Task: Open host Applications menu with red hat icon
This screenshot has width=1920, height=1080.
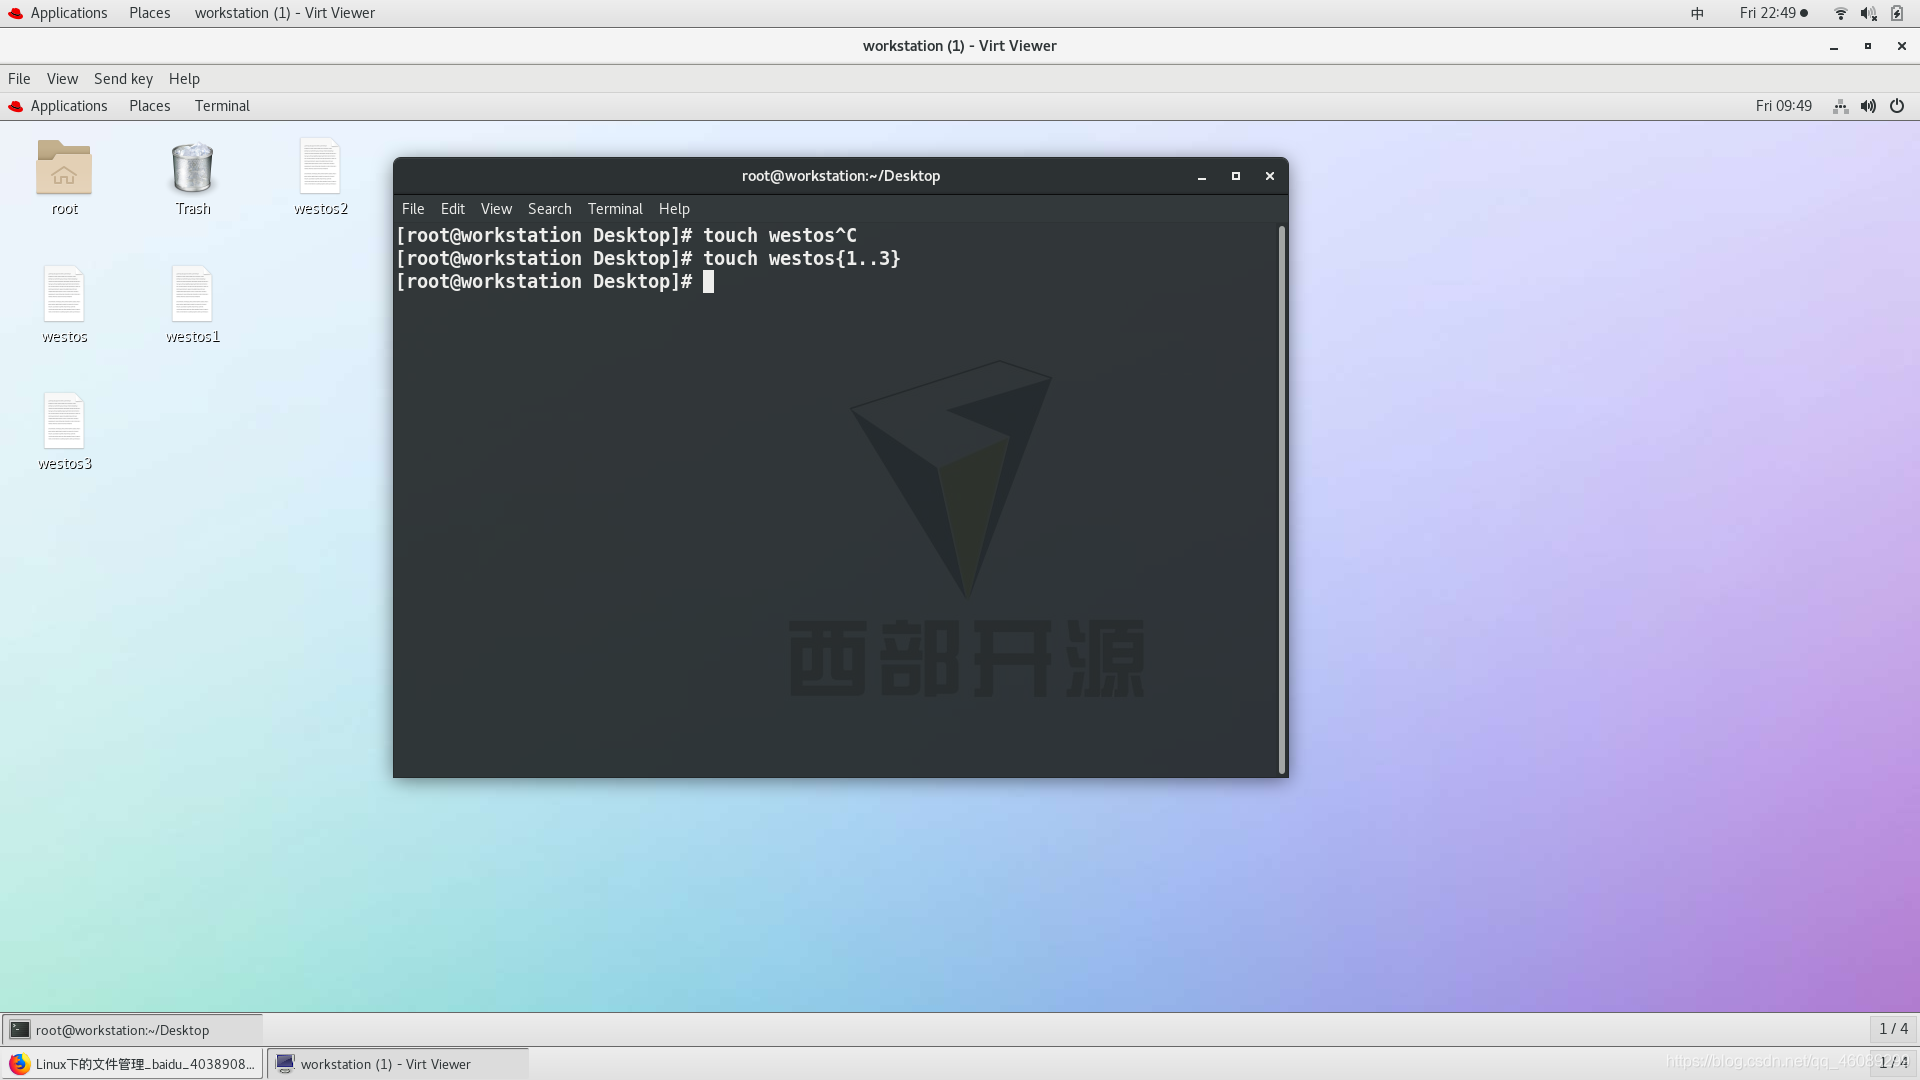Action: click(58, 13)
